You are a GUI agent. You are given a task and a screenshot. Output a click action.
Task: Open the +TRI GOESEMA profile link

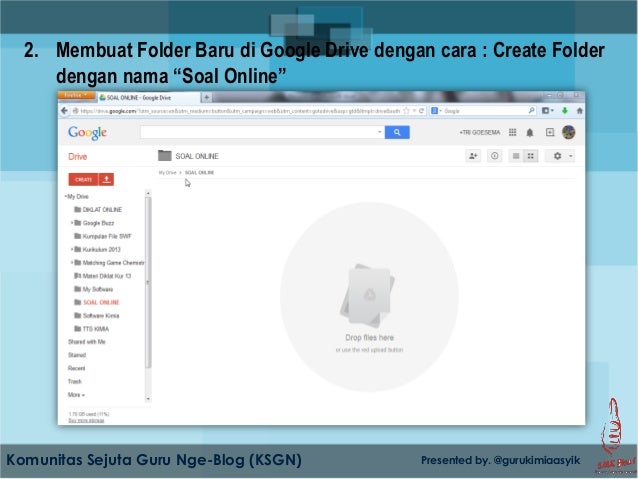(x=480, y=132)
